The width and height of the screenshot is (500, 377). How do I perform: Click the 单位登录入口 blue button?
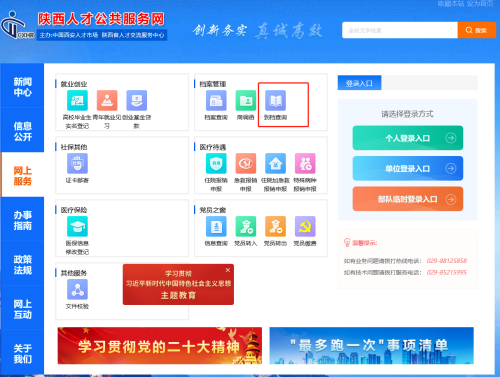(x=408, y=168)
